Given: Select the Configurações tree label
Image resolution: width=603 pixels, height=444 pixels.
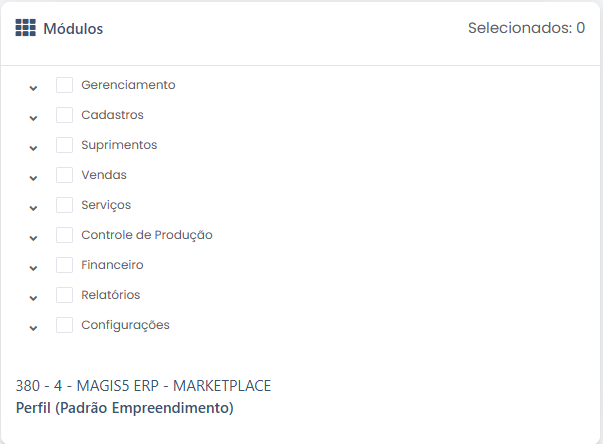Looking at the screenshot, I should coord(125,325).
